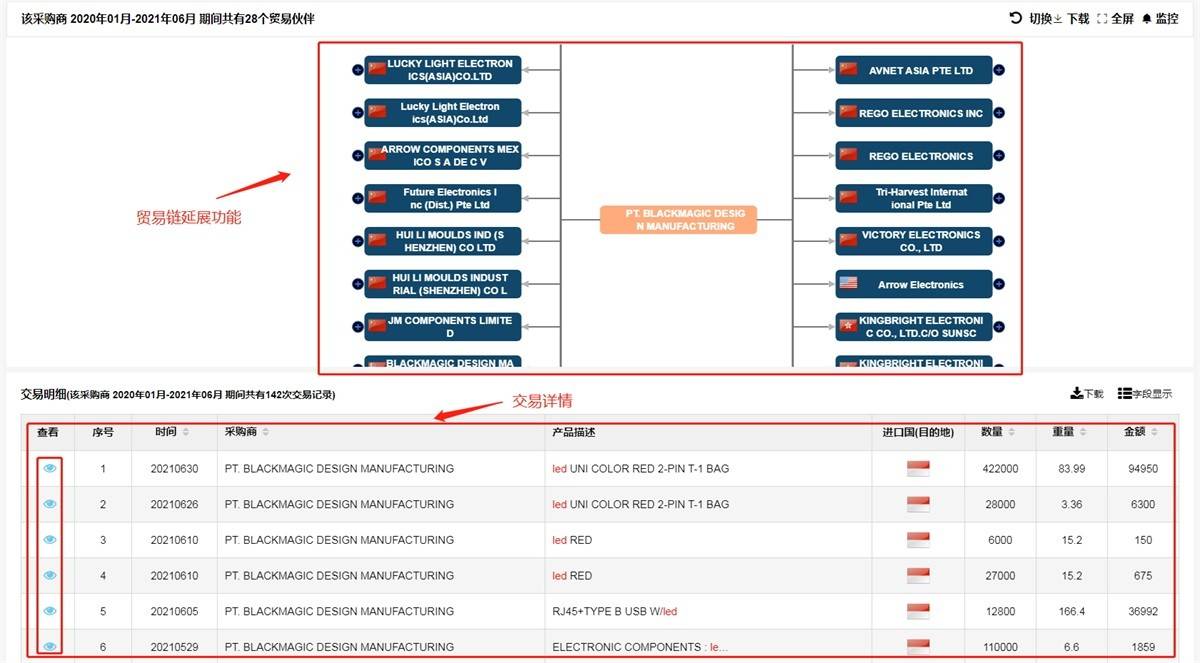Click the 切换 switch button
1200x663 pixels.
click(1031, 18)
